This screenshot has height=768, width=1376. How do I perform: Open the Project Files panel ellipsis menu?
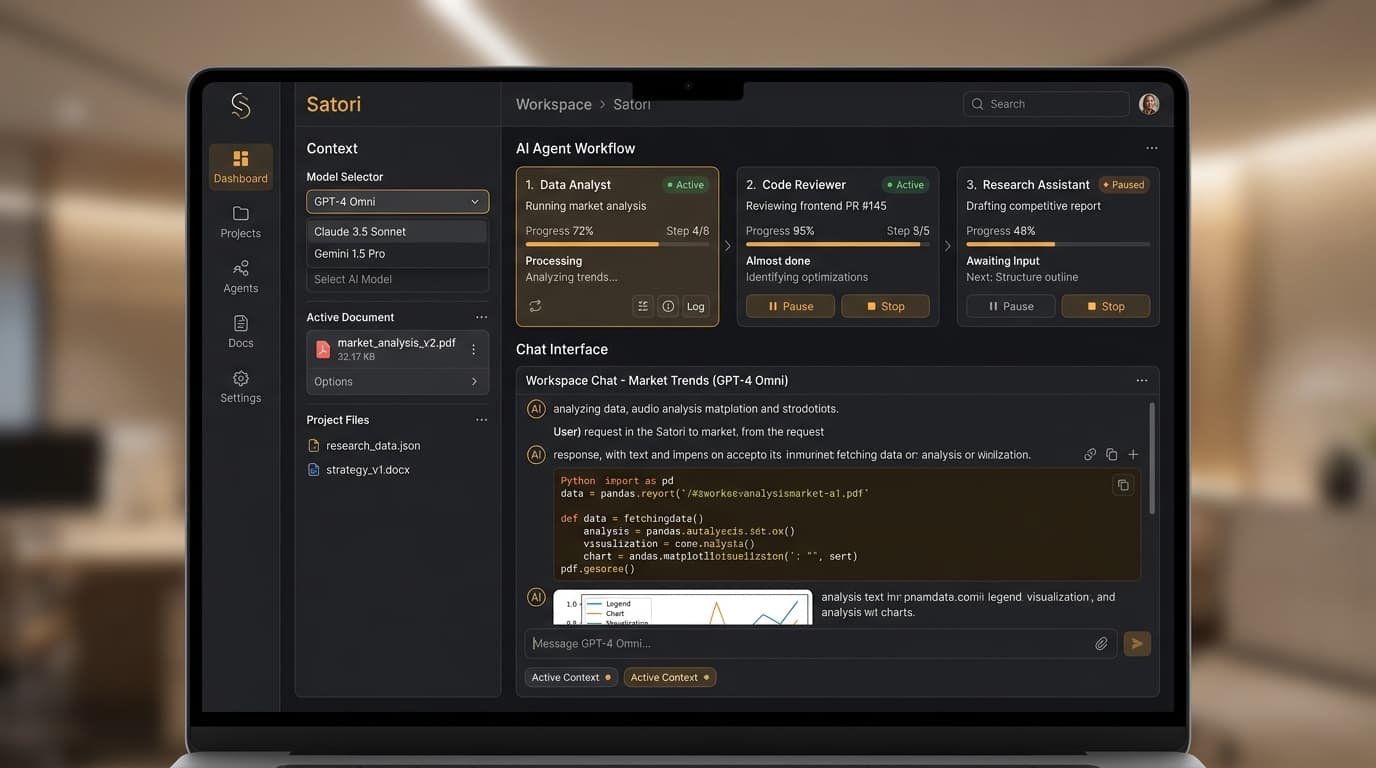[481, 420]
